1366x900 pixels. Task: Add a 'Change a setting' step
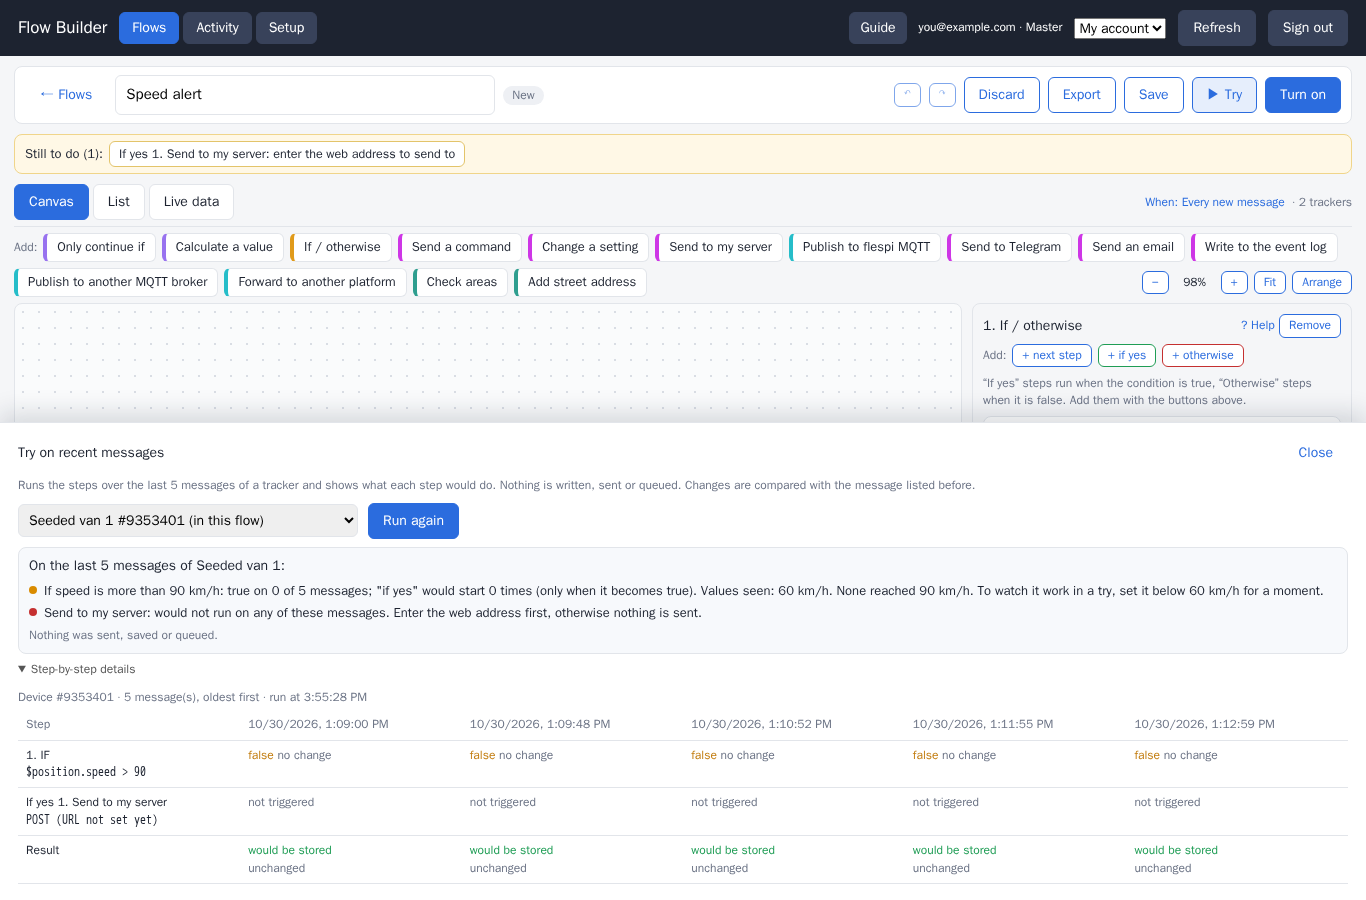(589, 247)
